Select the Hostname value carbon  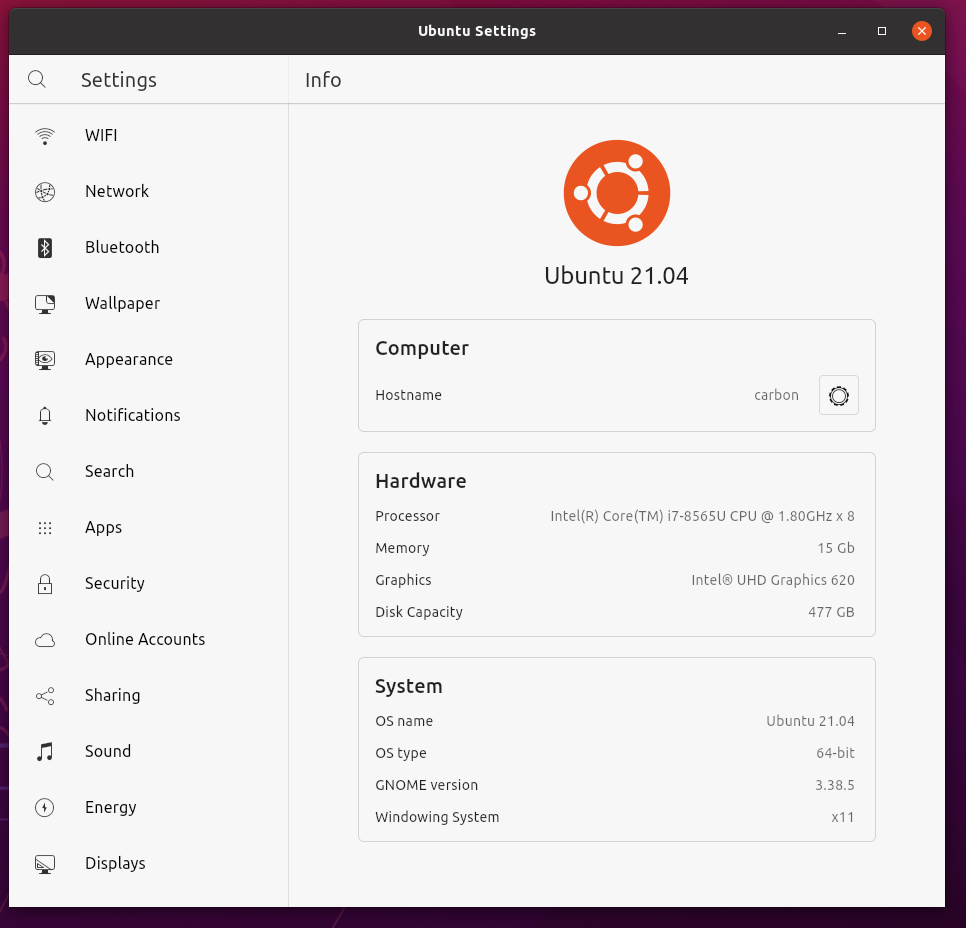pos(776,395)
